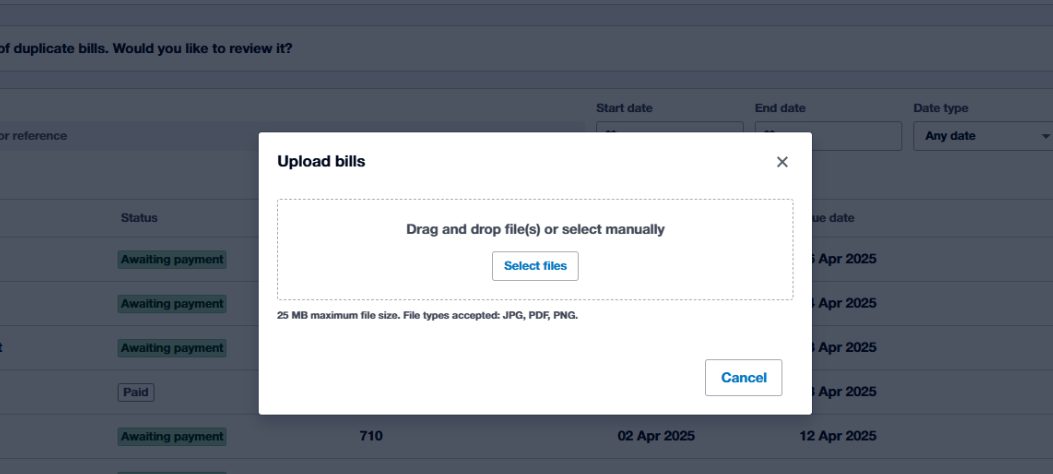
Task: Click the due date column header
Action: 834,218
